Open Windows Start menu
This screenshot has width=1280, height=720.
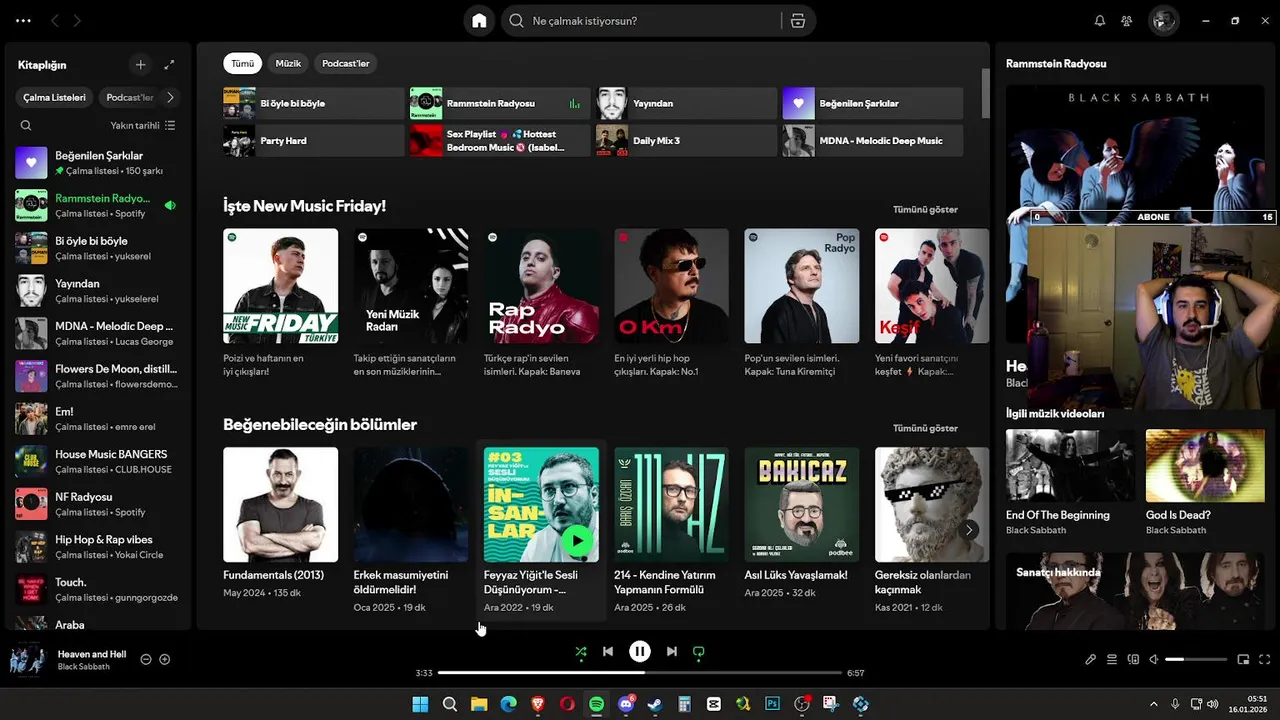coord(420,704)
